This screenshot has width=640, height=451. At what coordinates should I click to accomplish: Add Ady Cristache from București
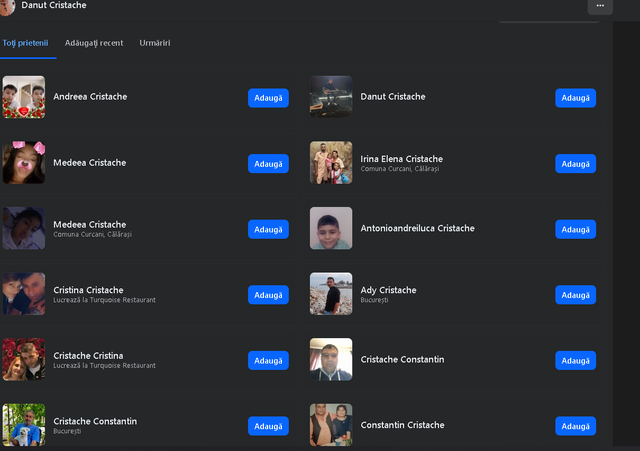click(575, 295)
